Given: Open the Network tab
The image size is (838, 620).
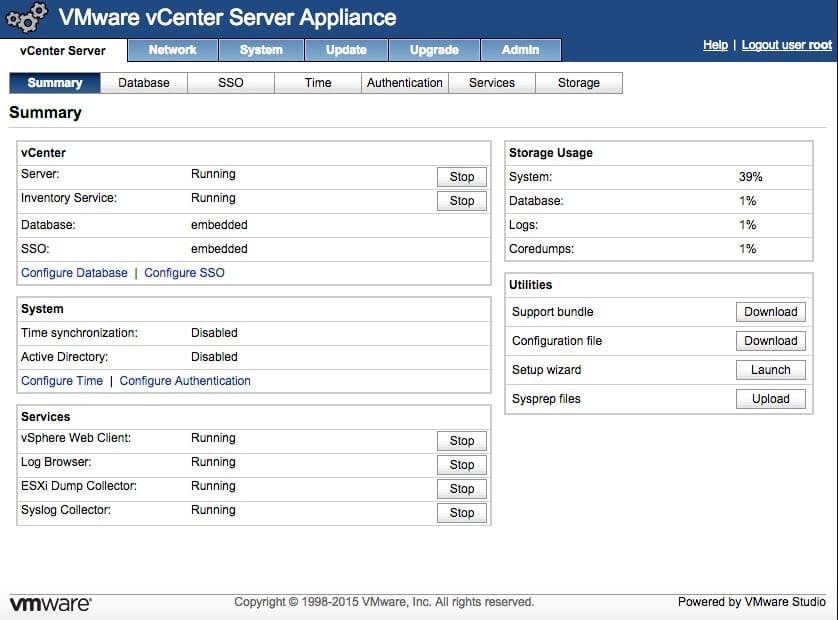Looking at the screenshot, I should [172, 50].
